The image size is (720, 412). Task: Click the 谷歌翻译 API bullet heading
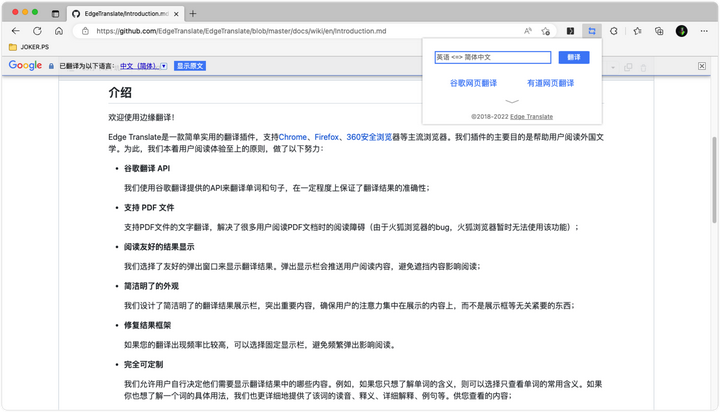click(x=147, y=169)
